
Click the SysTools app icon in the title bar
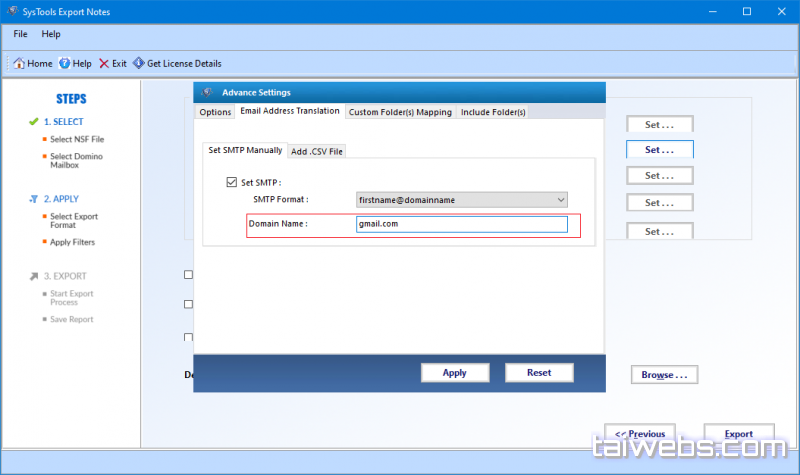tap(12, 11)
